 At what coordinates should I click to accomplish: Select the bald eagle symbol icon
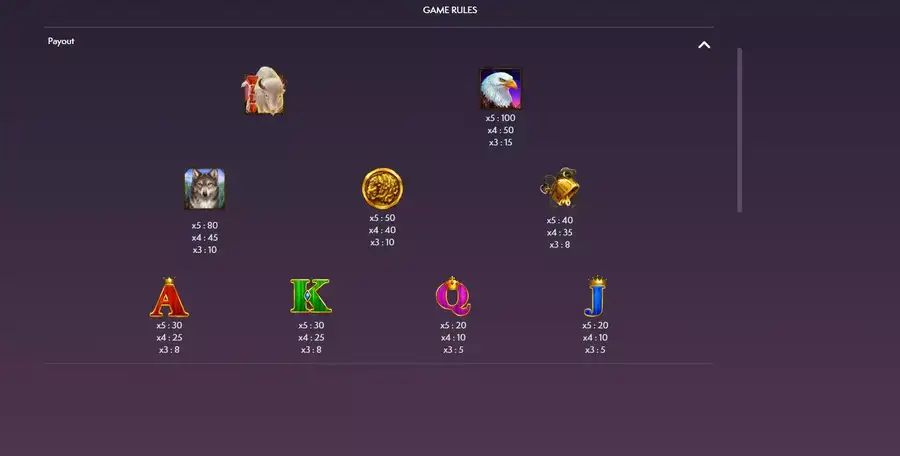pos(501,88)
